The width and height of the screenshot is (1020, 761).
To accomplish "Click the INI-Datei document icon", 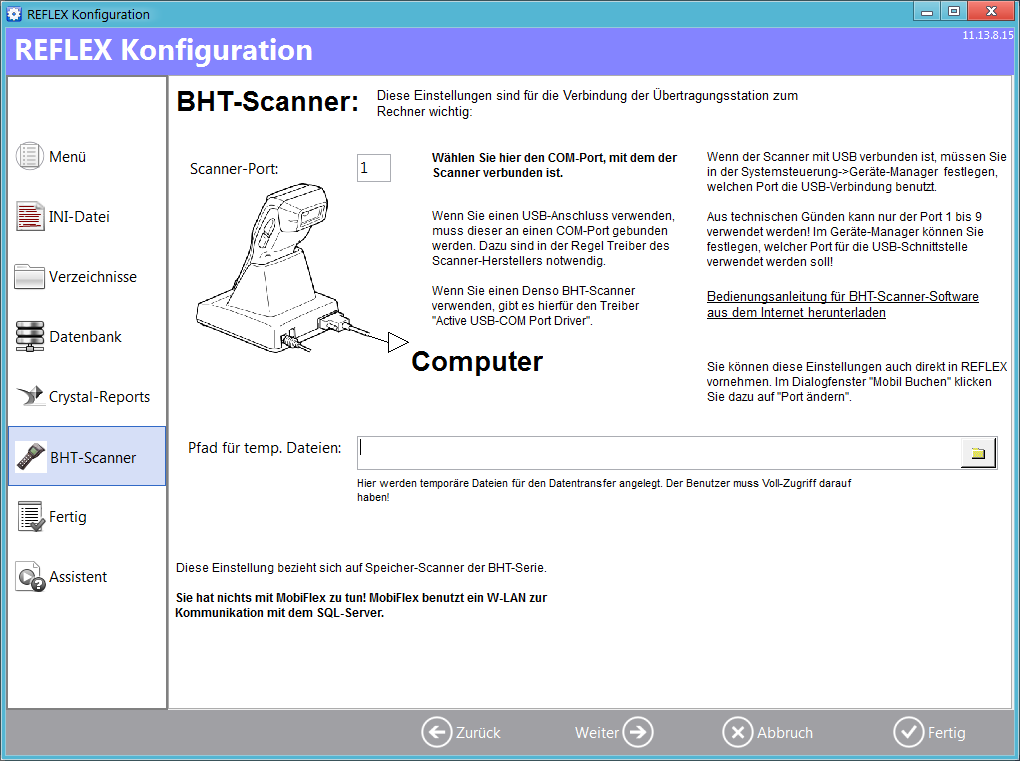I will pyautogui.click(x=30, y=217).
